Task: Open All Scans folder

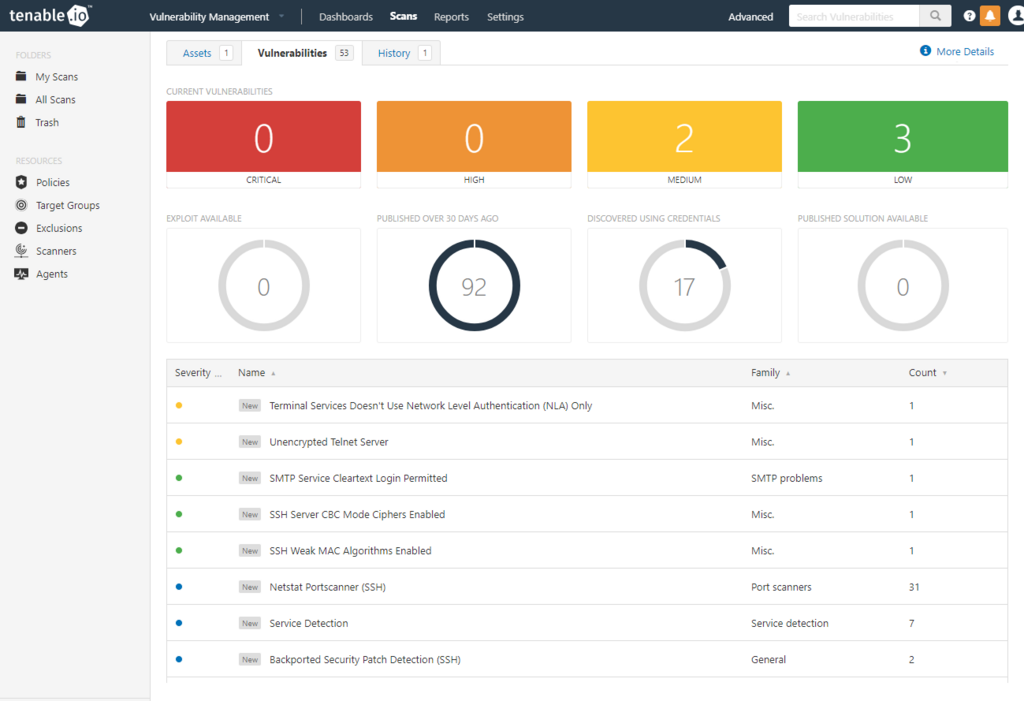Action: pyautogui.click(x=55, y=99)
